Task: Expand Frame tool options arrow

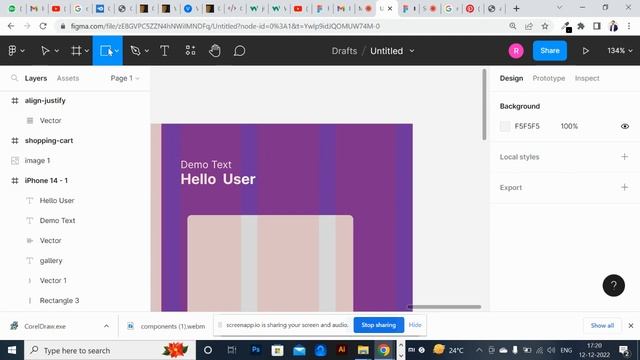Action: 87,51
